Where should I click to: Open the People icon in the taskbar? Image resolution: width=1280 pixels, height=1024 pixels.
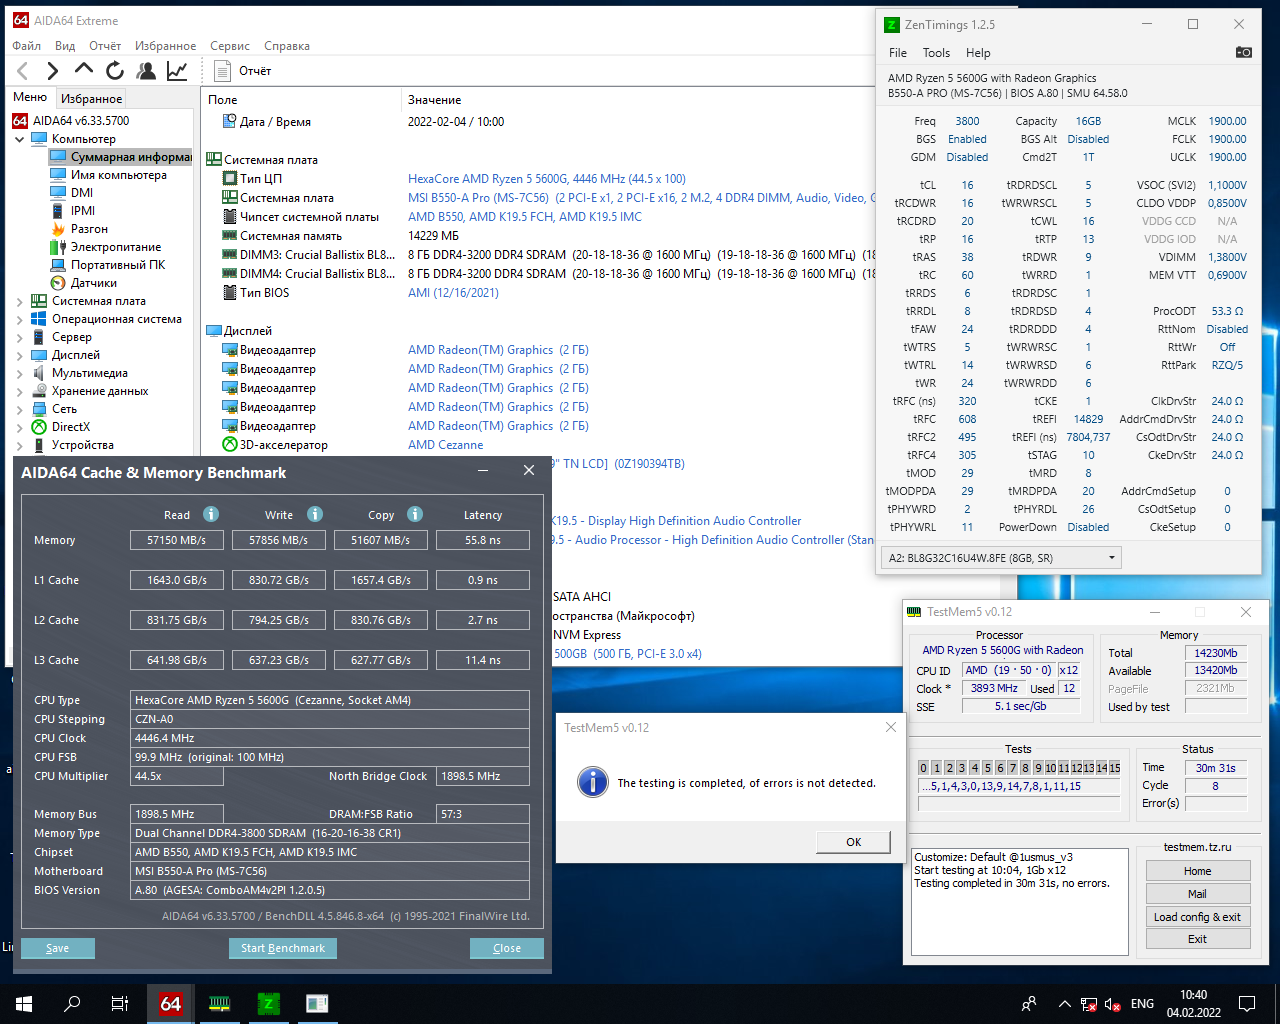pyautogui.click(x=1029, y=1004)
